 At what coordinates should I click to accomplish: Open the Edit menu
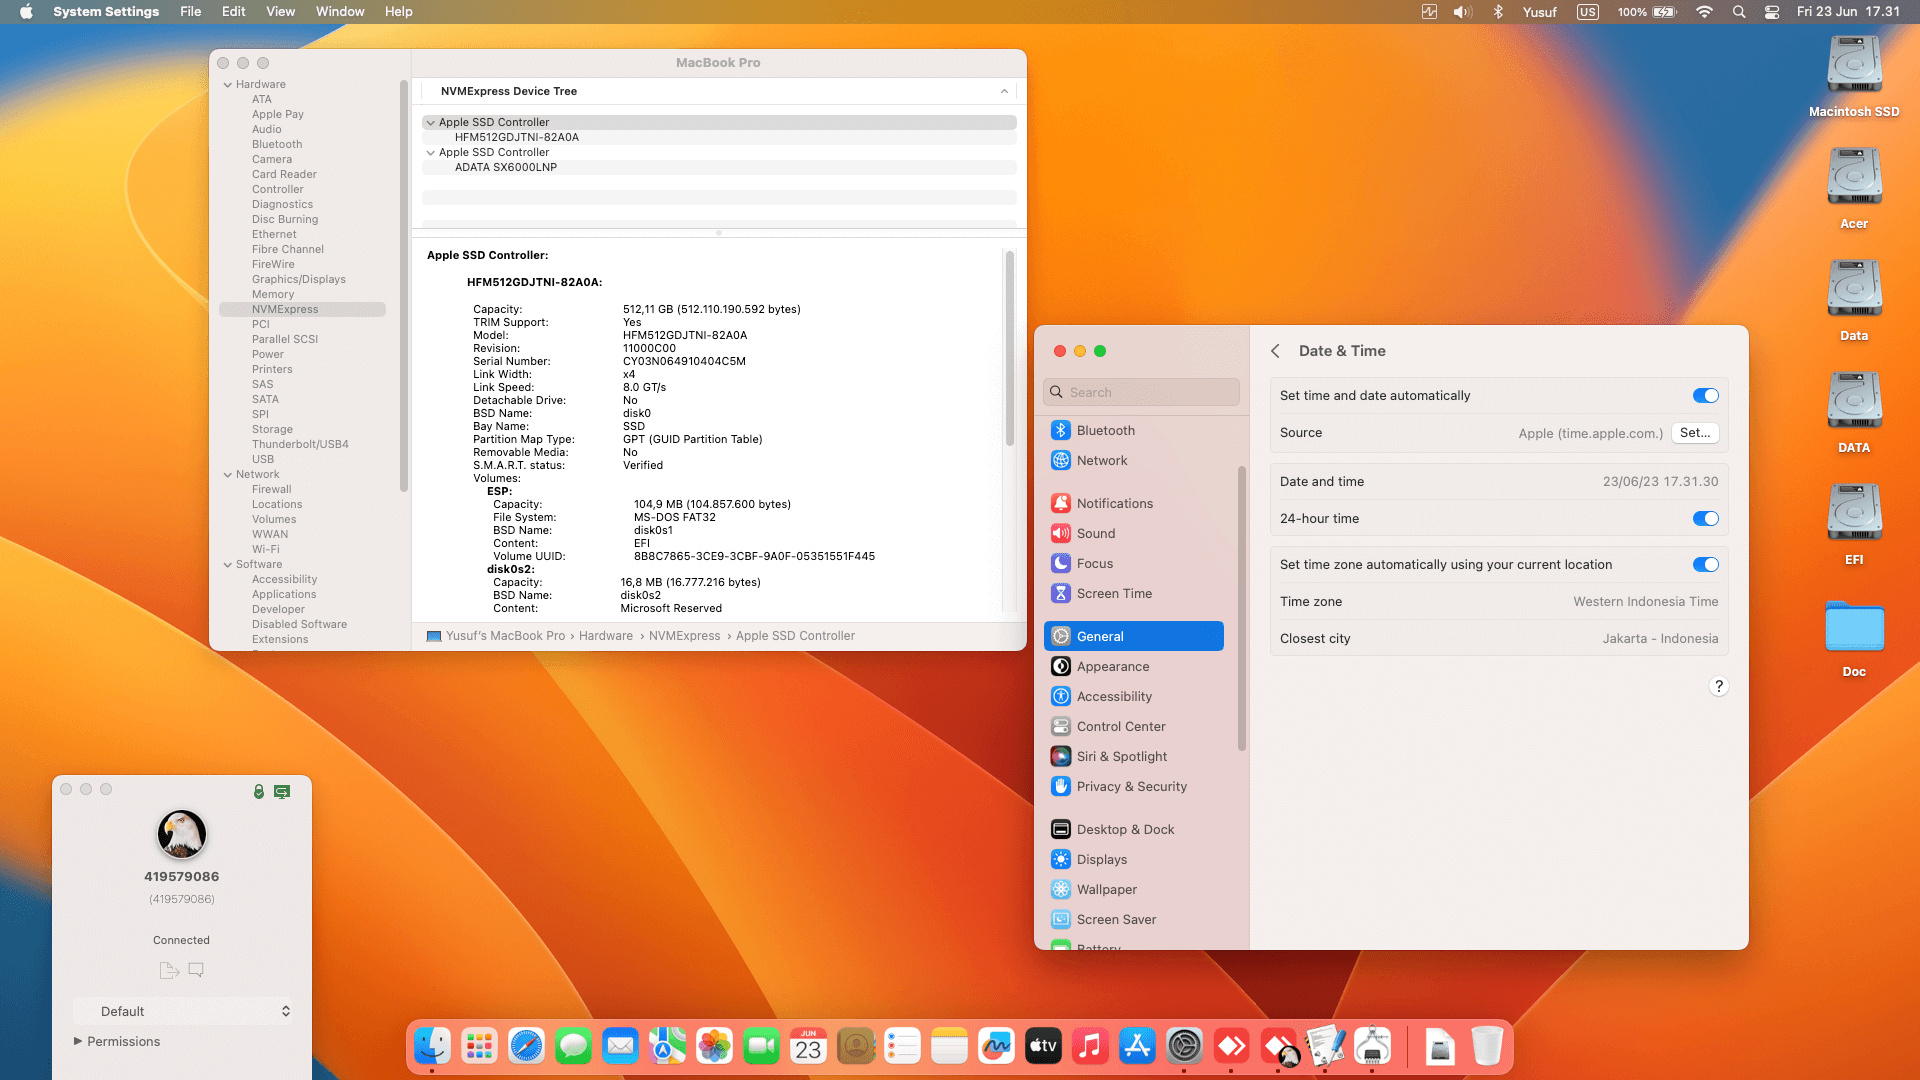pyautogui.click(x=233, y=12)
